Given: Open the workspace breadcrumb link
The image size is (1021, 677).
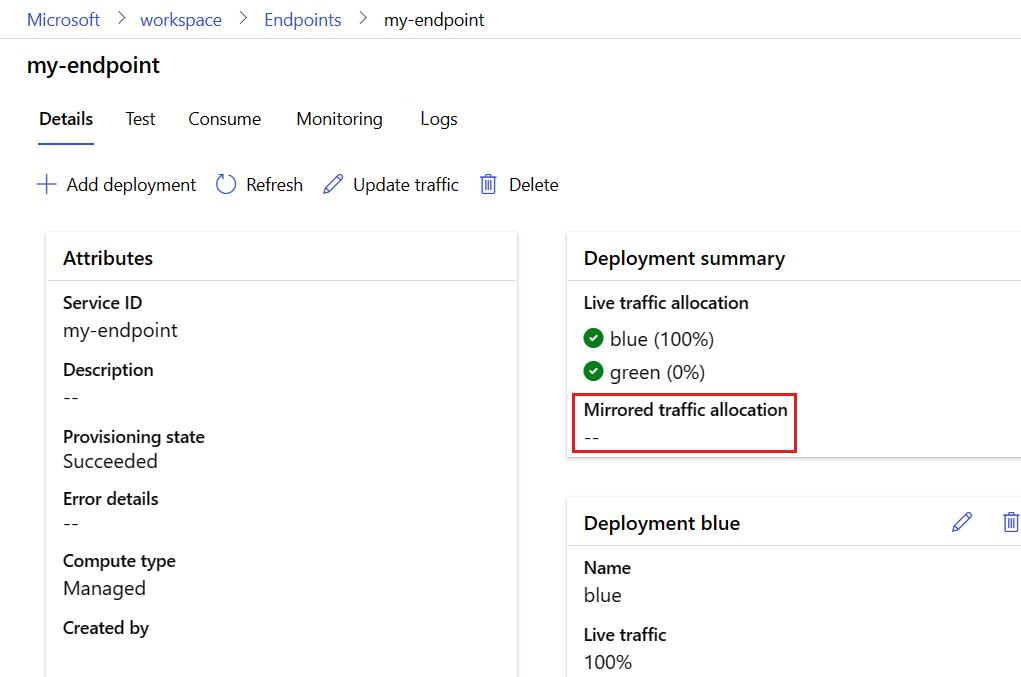Looking at the screenshot, I should click(x=181, y=20).
